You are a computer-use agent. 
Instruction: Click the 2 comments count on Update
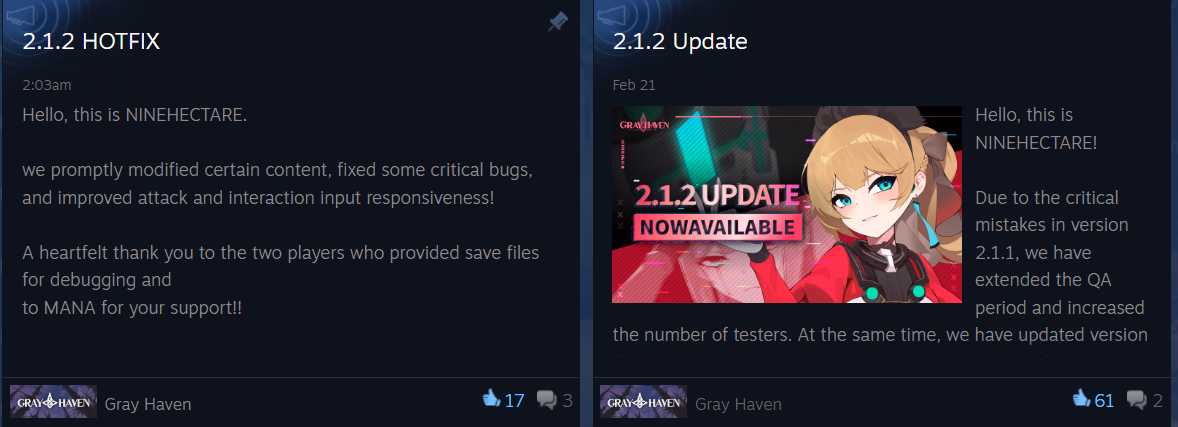tap(1158, 401)
